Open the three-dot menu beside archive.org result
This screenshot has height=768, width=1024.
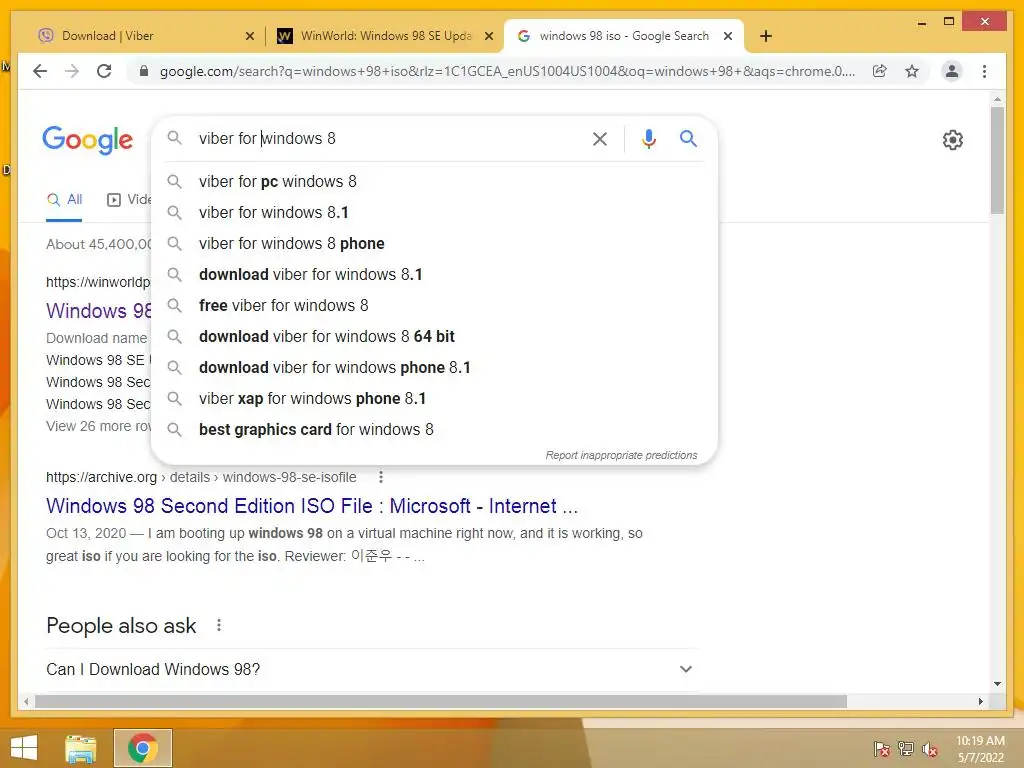[381, 477]
